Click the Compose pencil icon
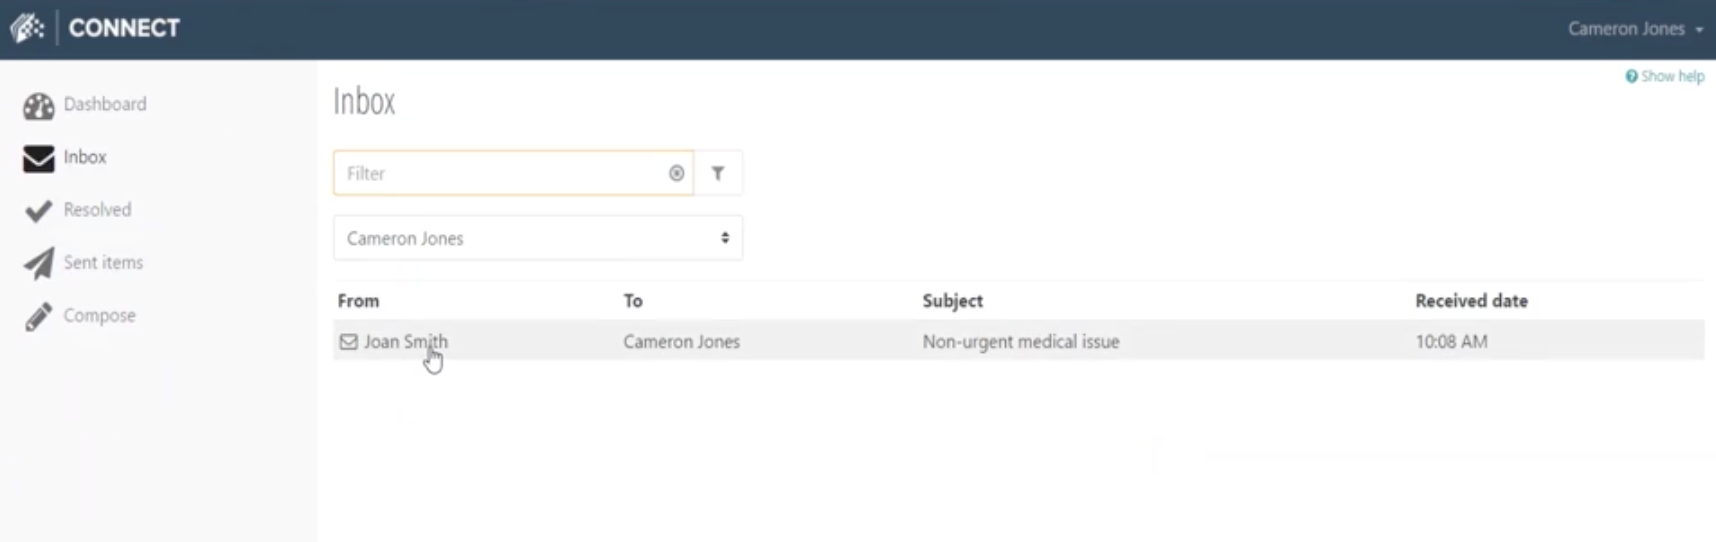The height and width of the screenshot is (542, 1716). point(39,317)
